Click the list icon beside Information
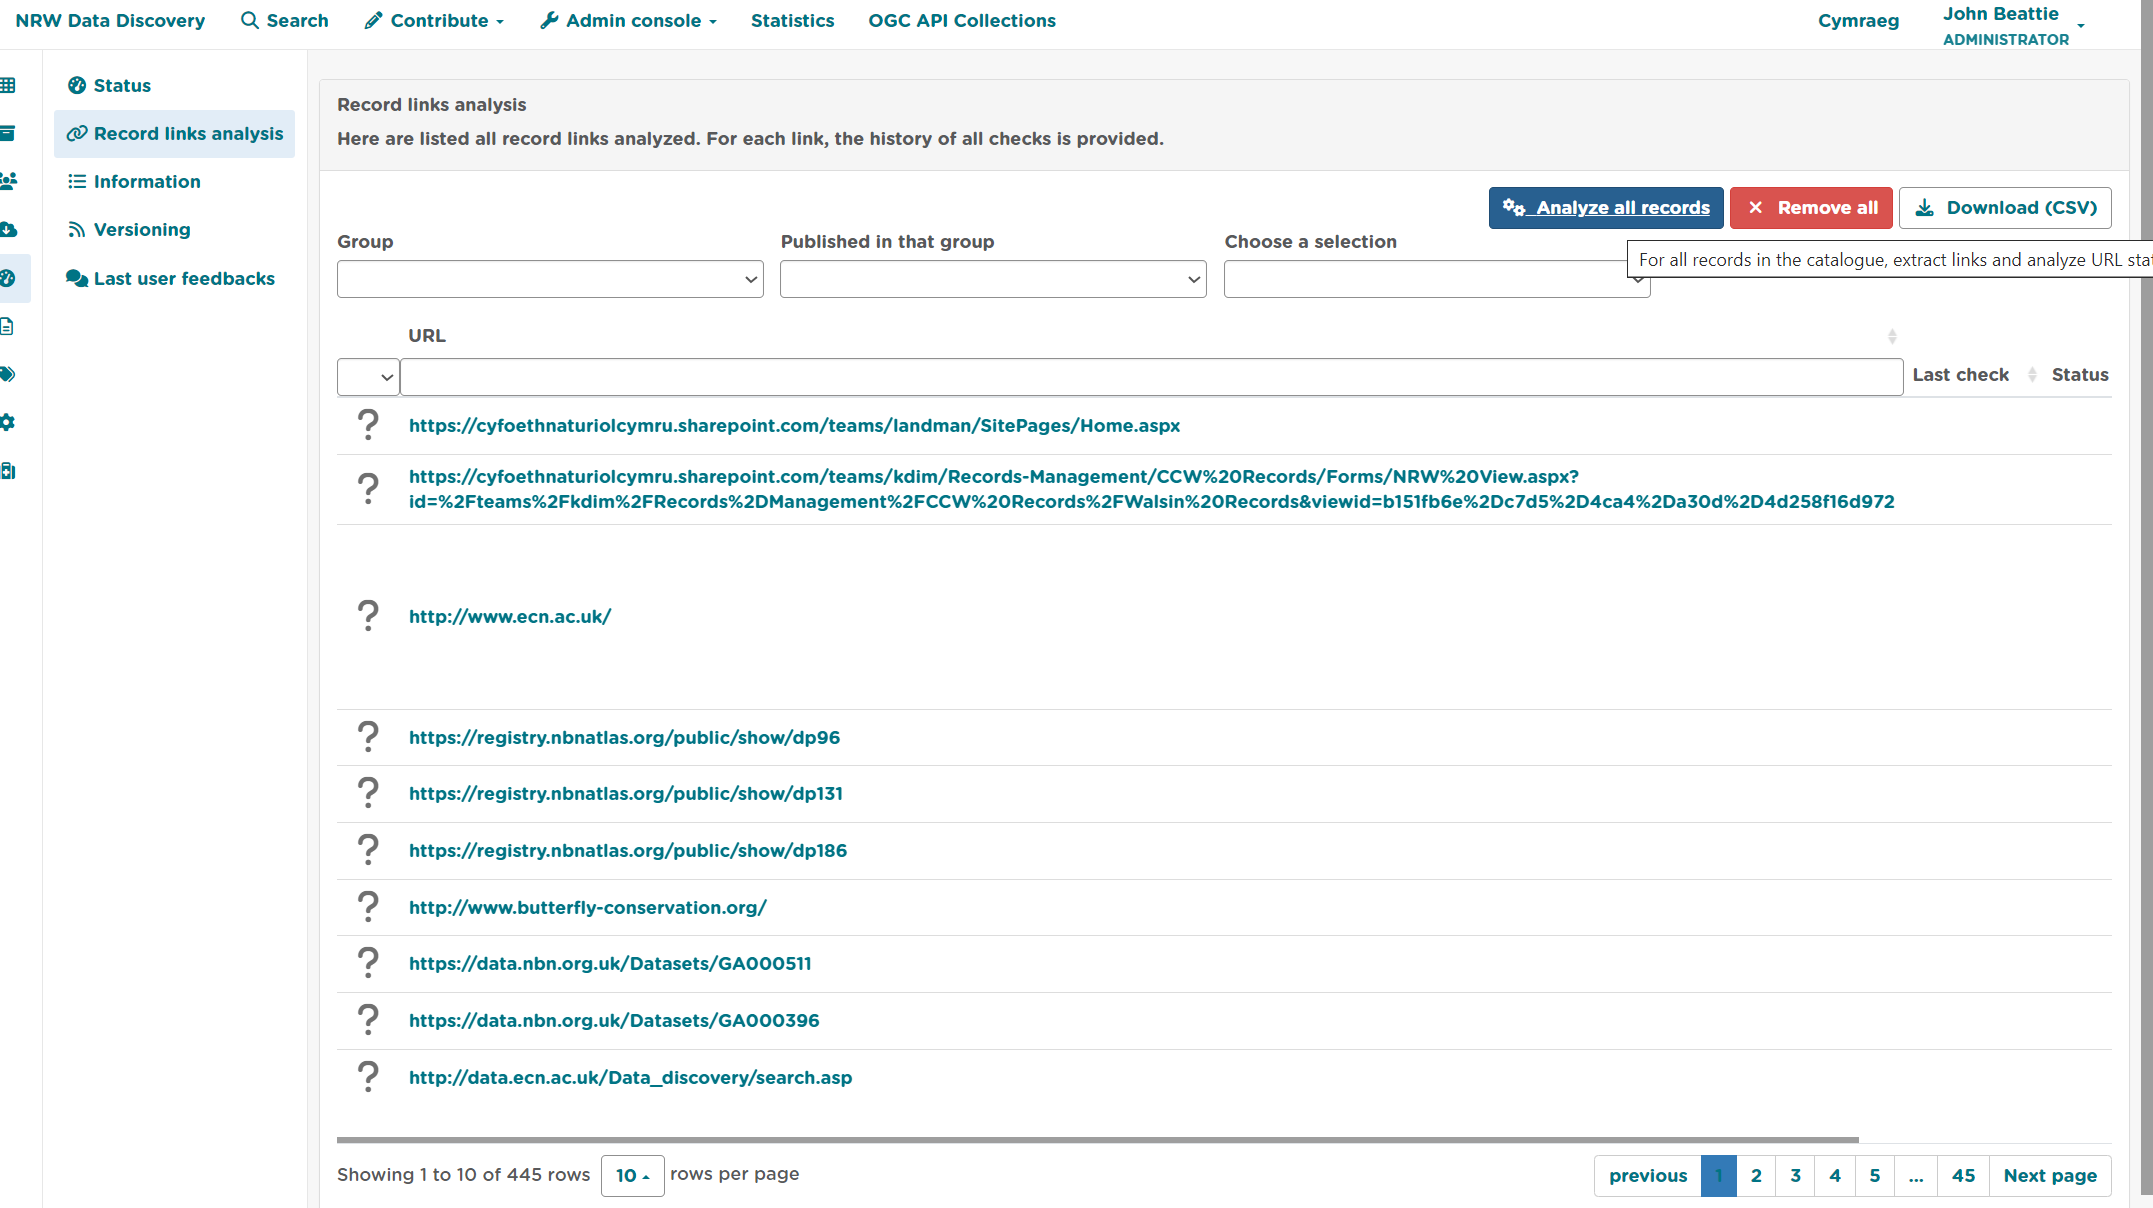 click(x=77, y=181)
